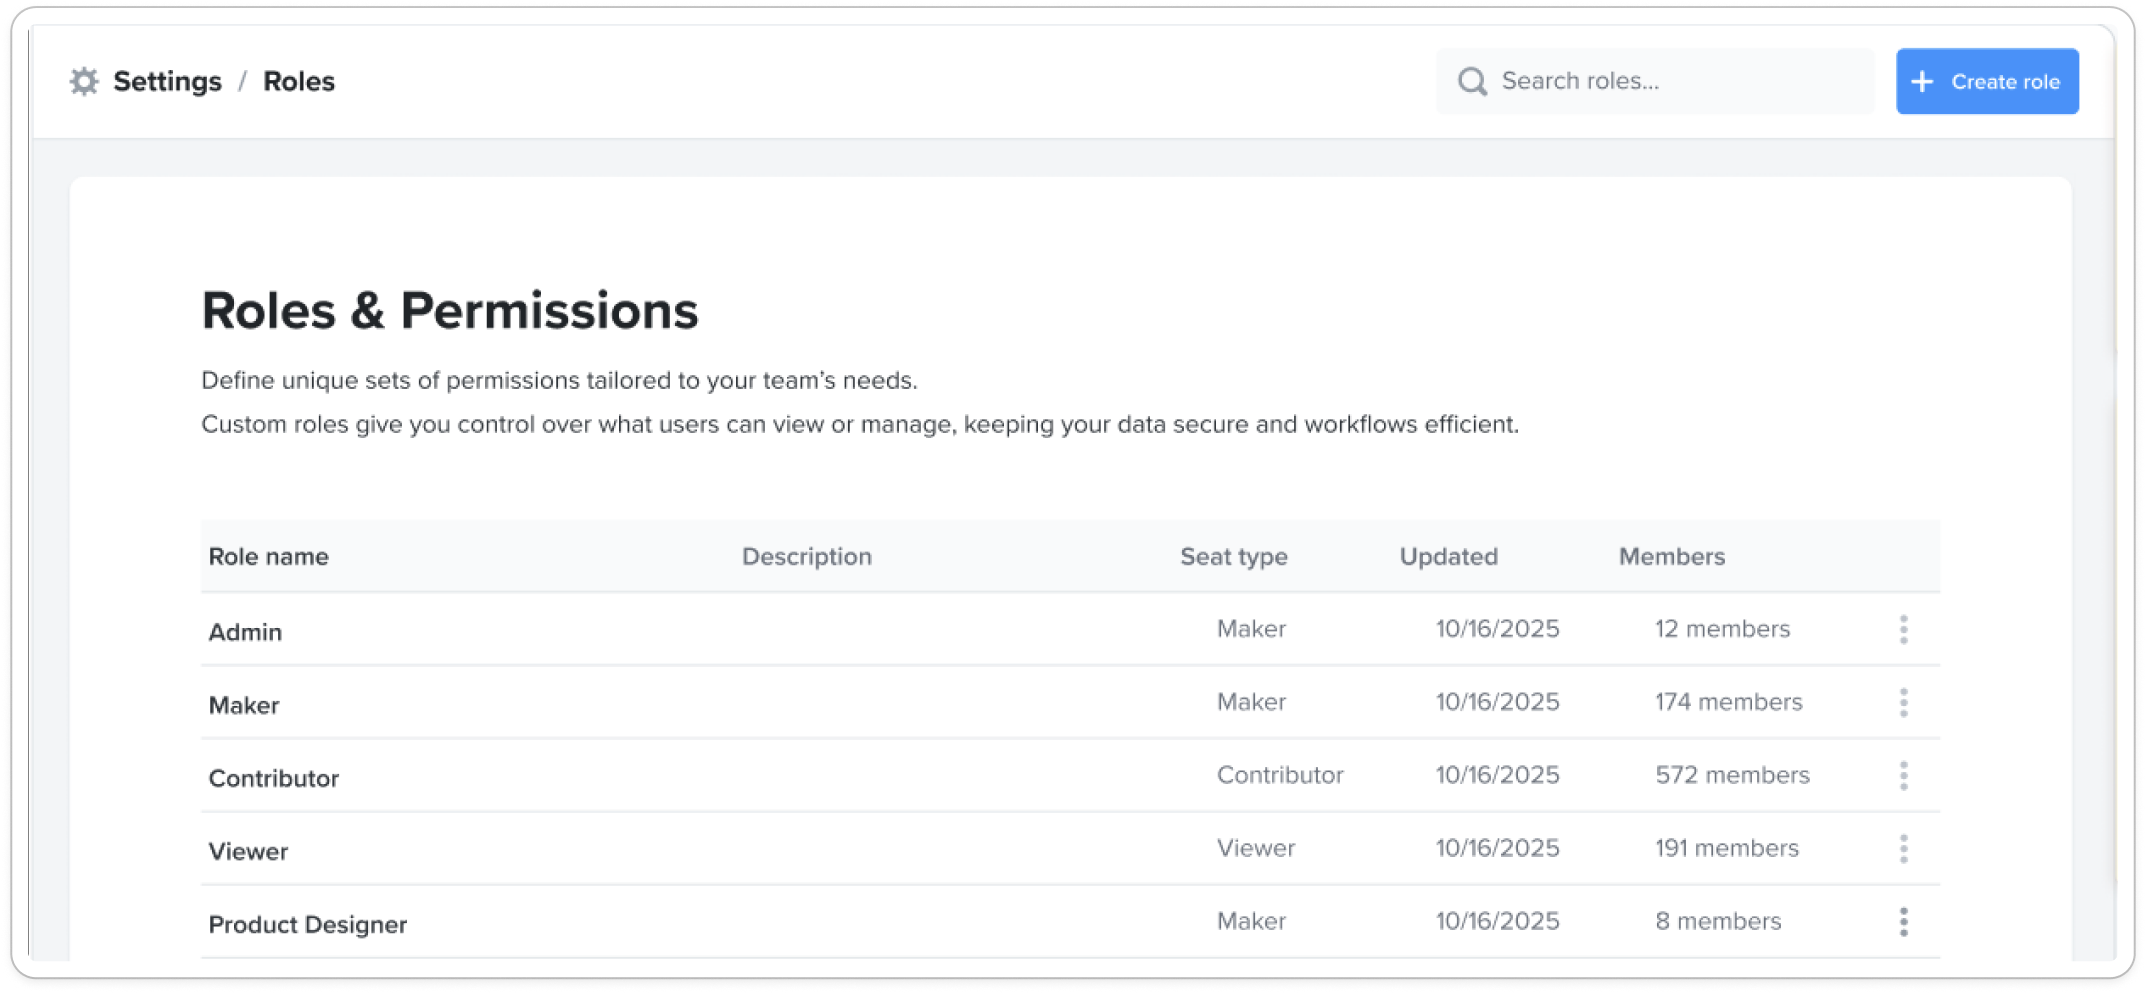The height and width of the screenshot is (994, 2146).
Task: Click the Updated column header
Action: point(1448,556)
